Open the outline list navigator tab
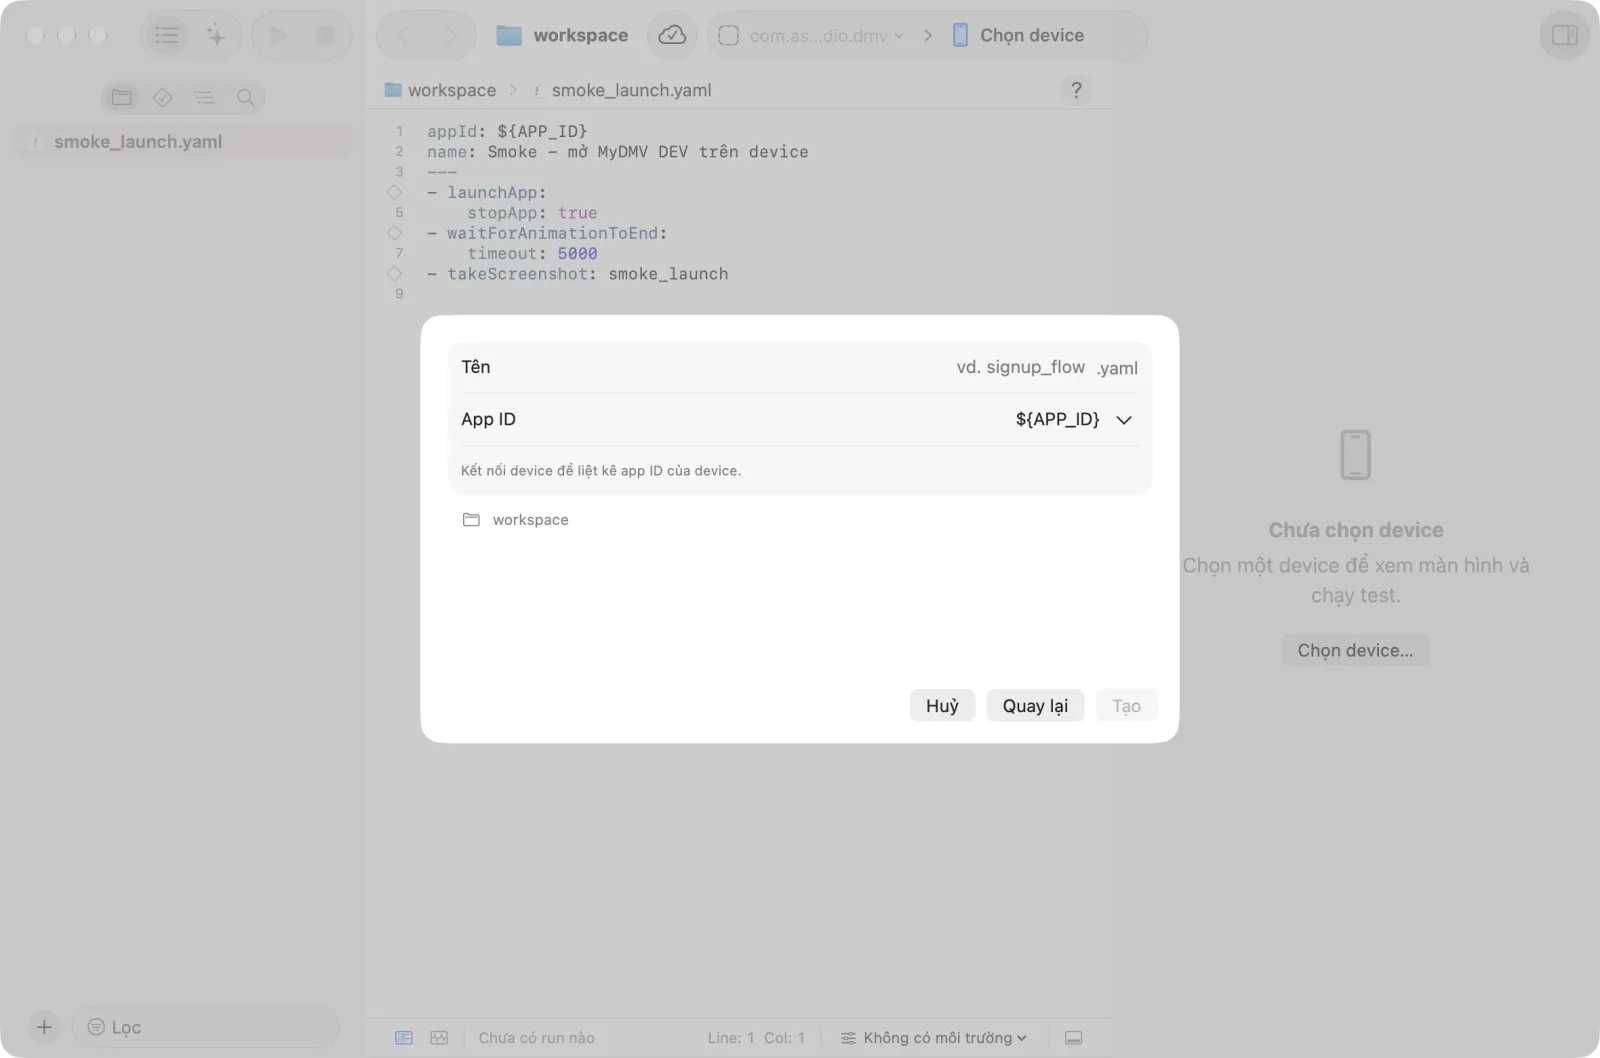The width and height of the screenshot is (1600, 1058). (x=204, y=97)
